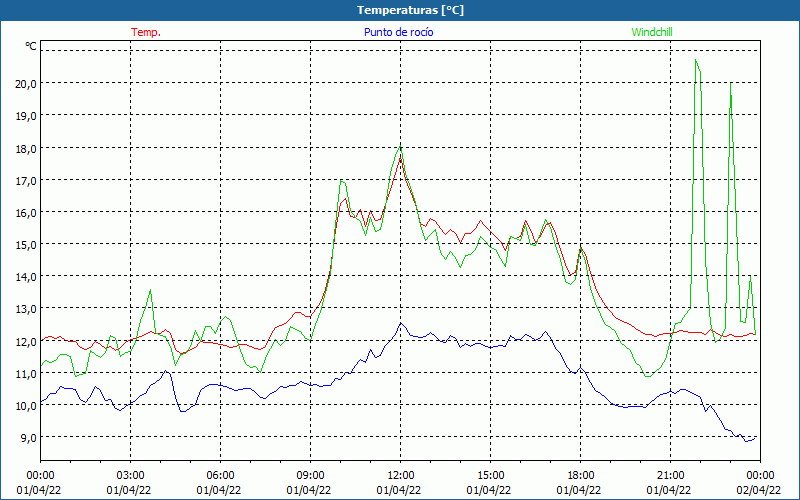
Task: Click the '00:00' time label above 02/04/22
Action: coord(760,476)
